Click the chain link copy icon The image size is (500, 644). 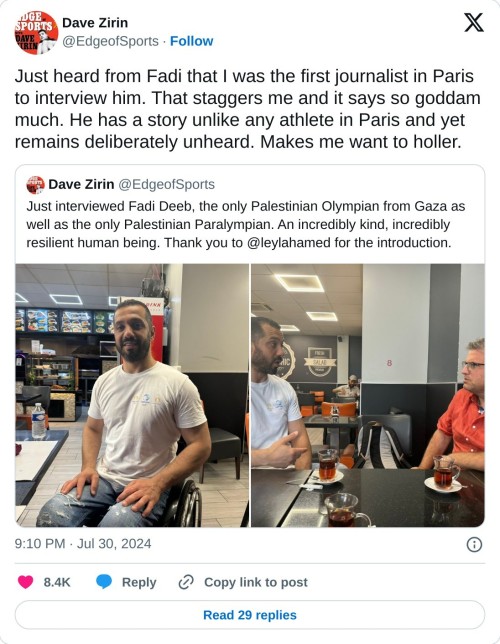(x=186, y=582)
